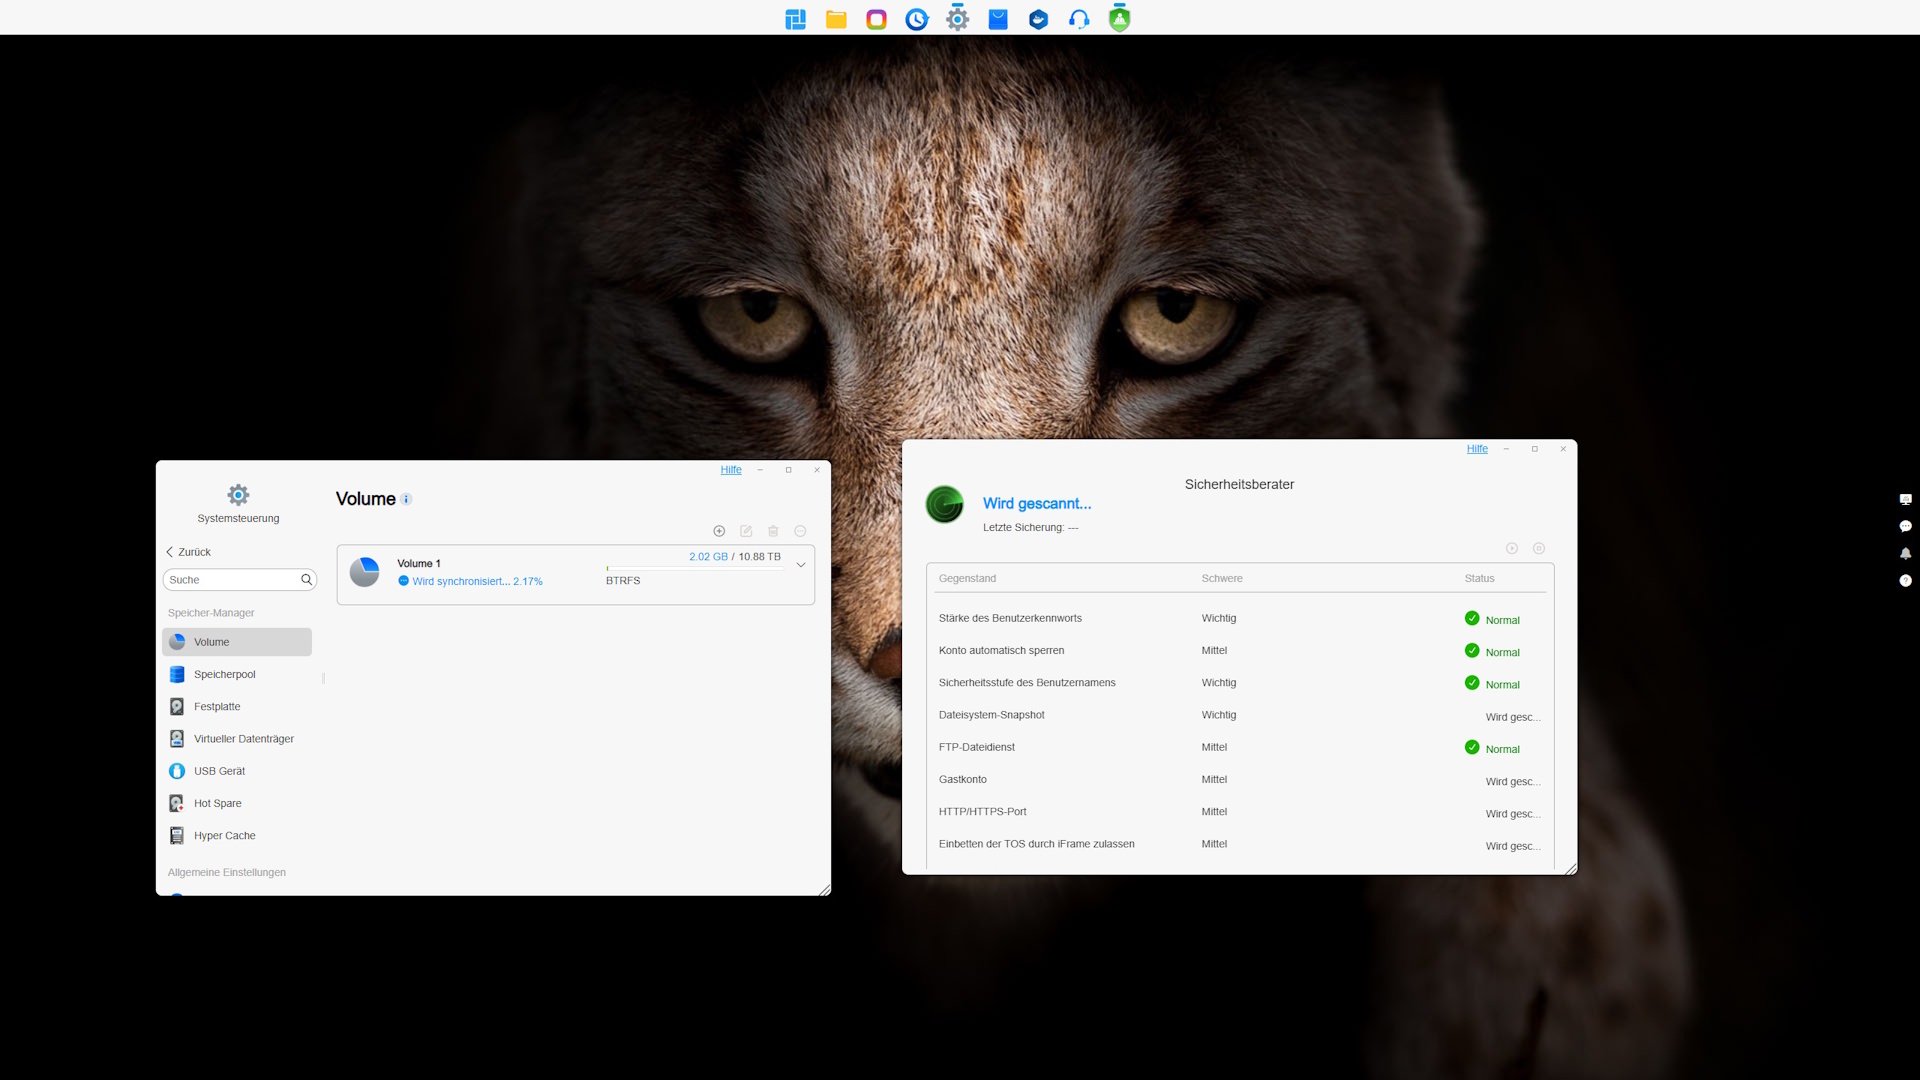Click the Hilfe link in Storage Manager

point(731,469)
